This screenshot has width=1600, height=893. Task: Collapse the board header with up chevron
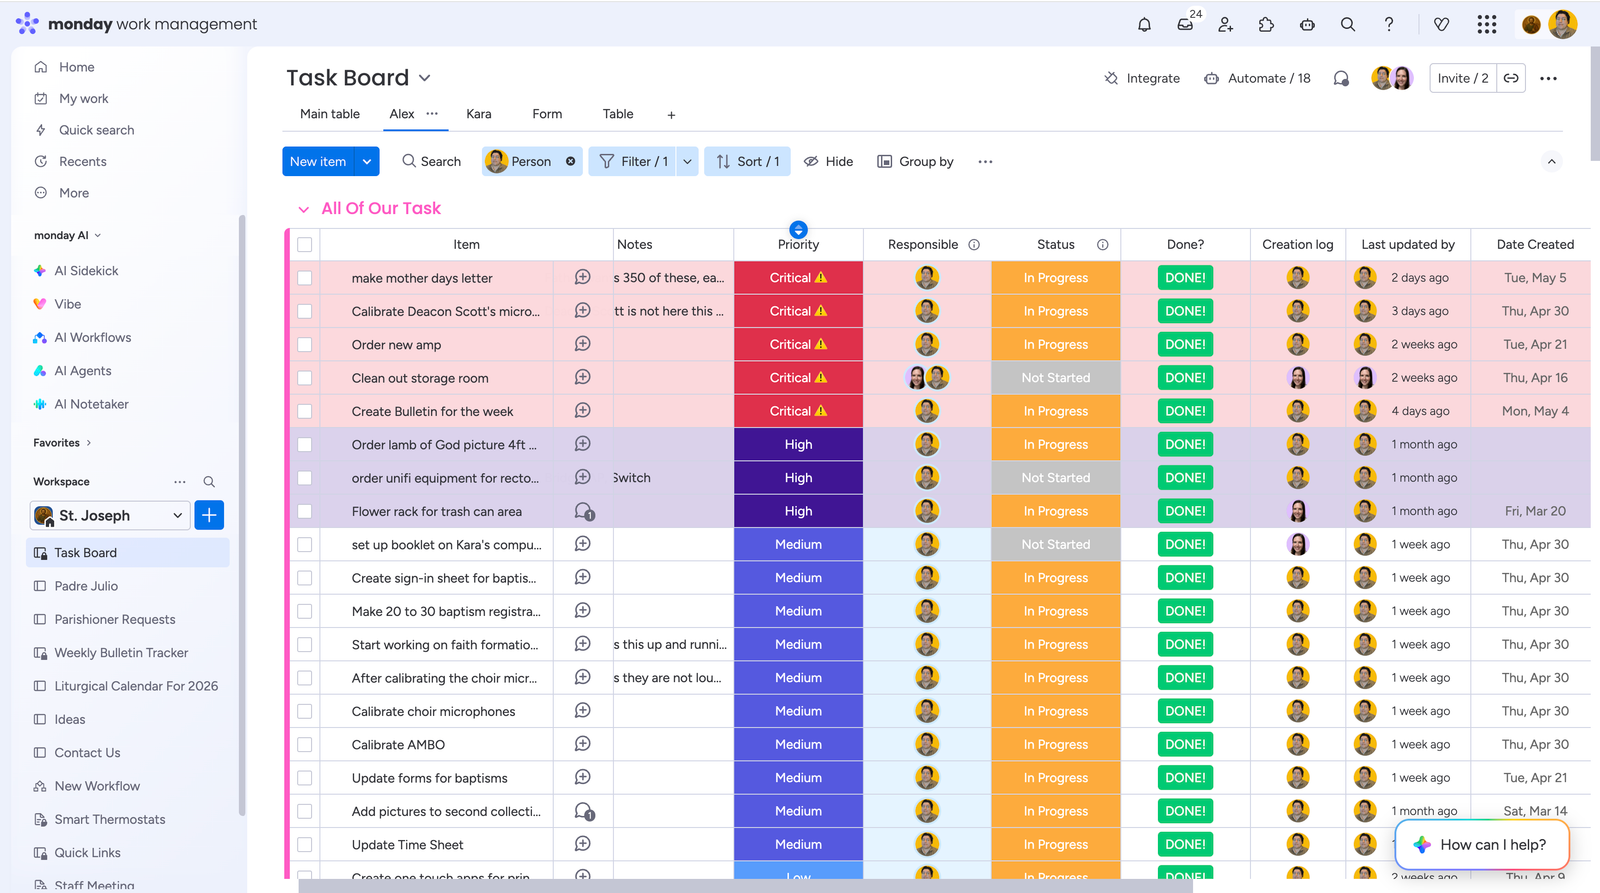click(x=1551, y=161)
